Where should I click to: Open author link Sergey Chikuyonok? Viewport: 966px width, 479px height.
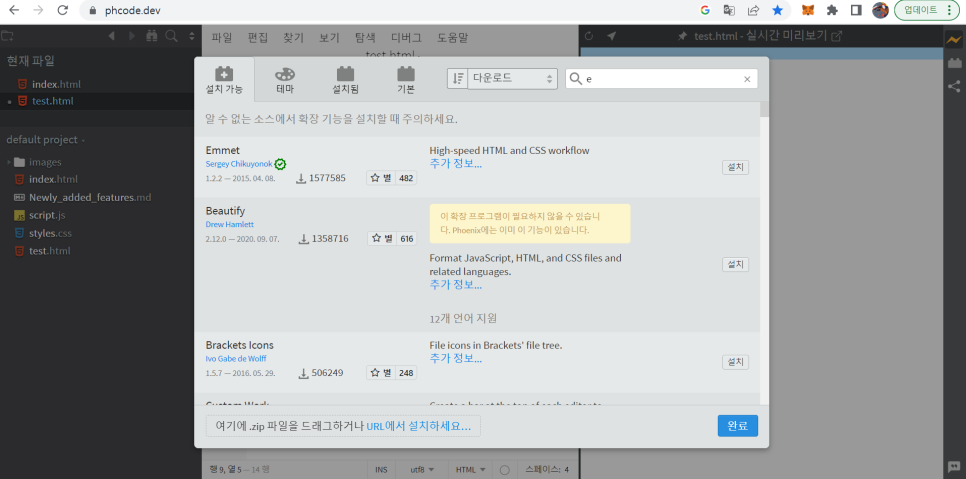[239, 164]
